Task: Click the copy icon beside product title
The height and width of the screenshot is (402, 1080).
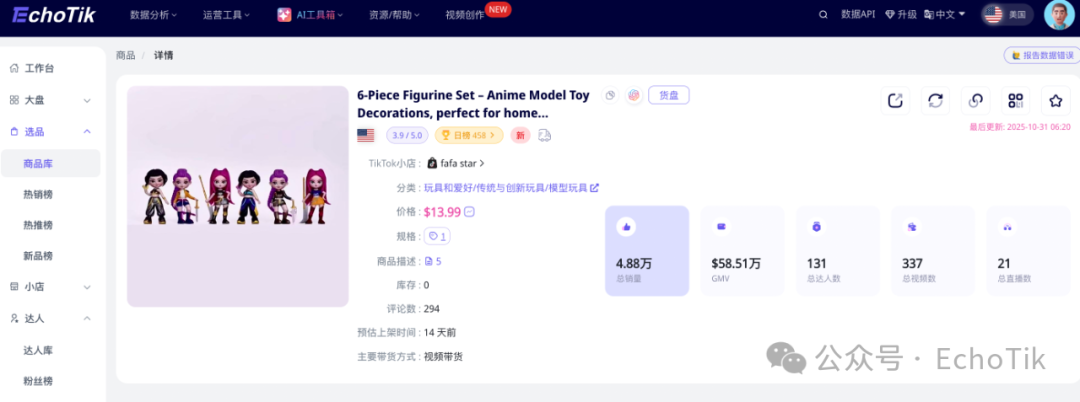Action: coord(610,95)
